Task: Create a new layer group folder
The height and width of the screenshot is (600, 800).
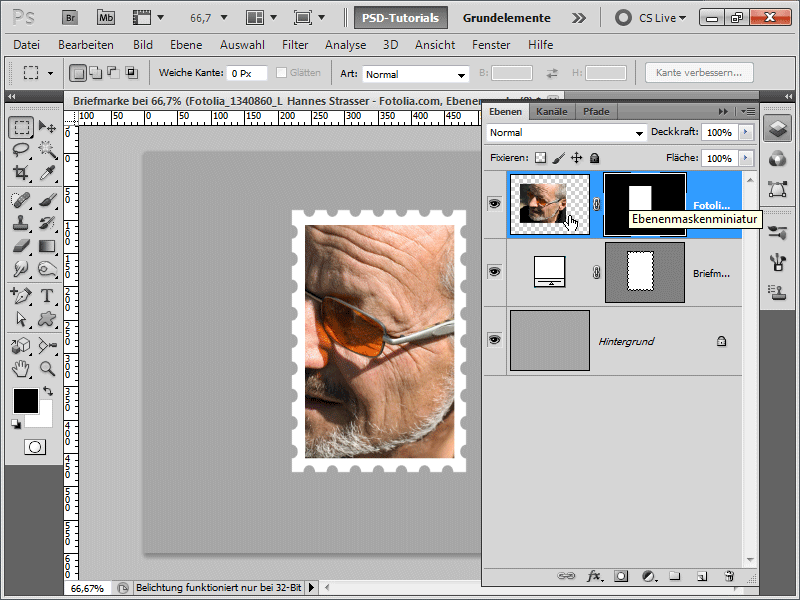Action: (x=675, y=576)
